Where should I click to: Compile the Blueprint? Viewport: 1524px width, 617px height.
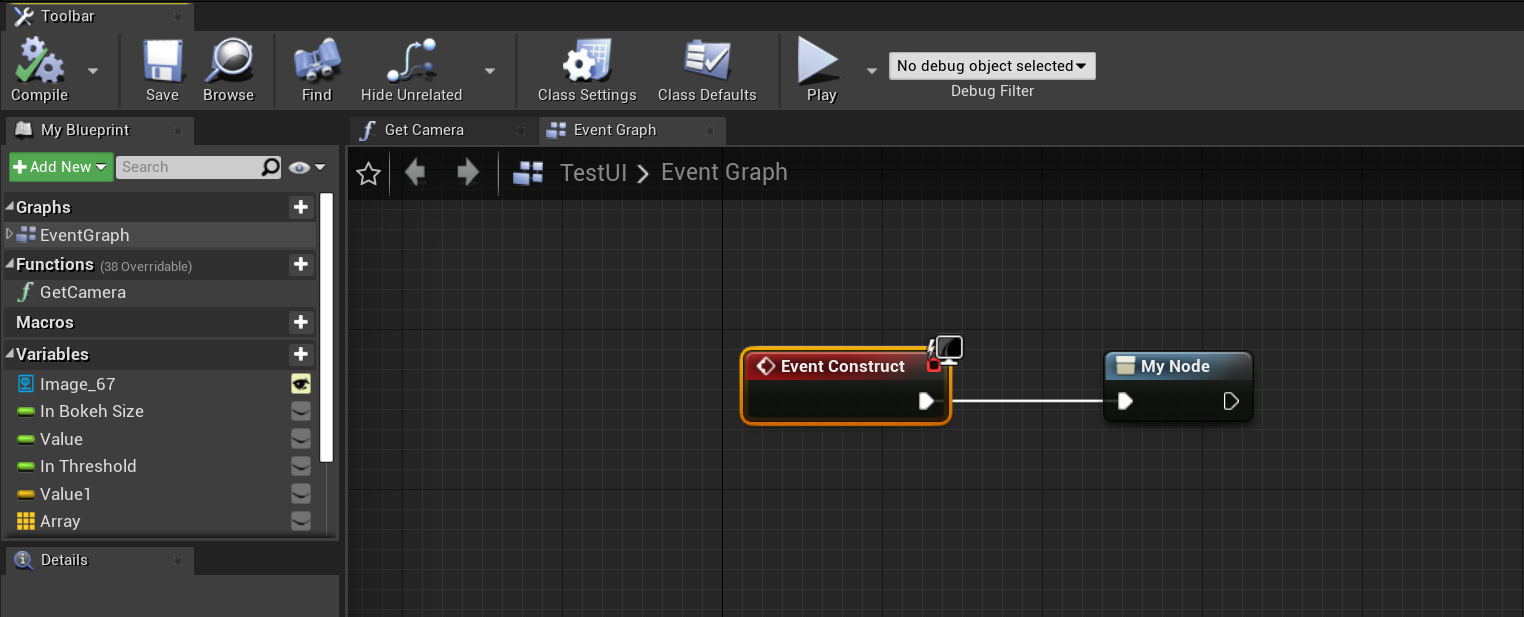pos(40,70)
